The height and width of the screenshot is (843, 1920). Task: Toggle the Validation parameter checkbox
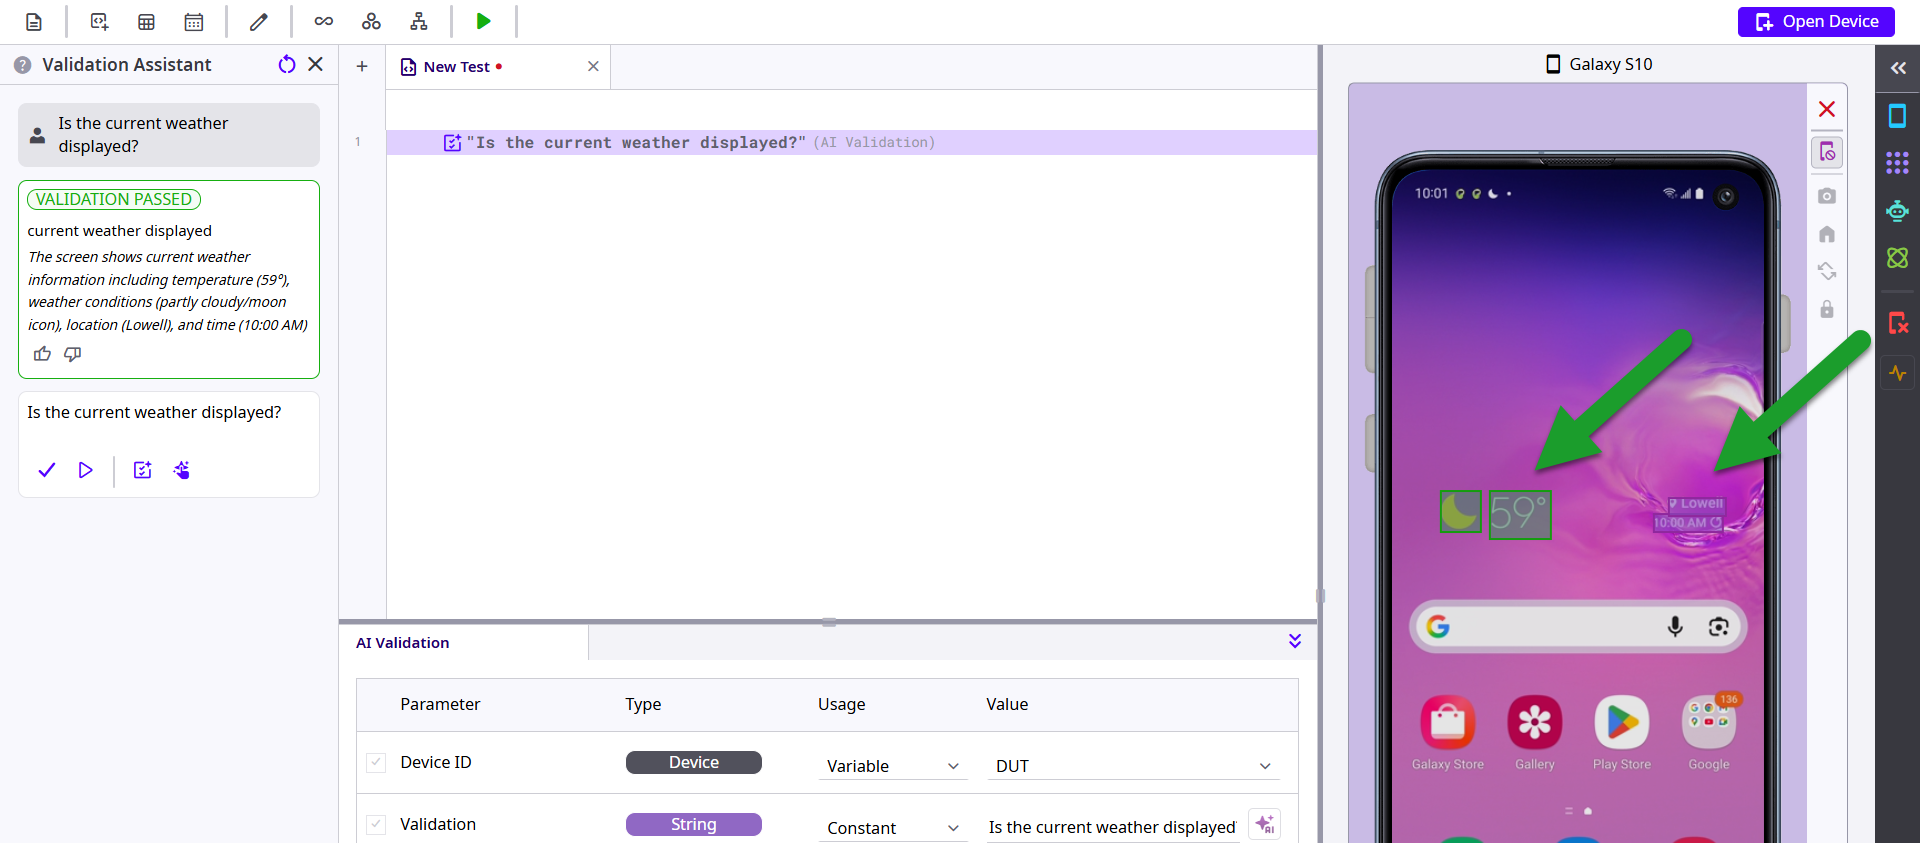point(376,824)
